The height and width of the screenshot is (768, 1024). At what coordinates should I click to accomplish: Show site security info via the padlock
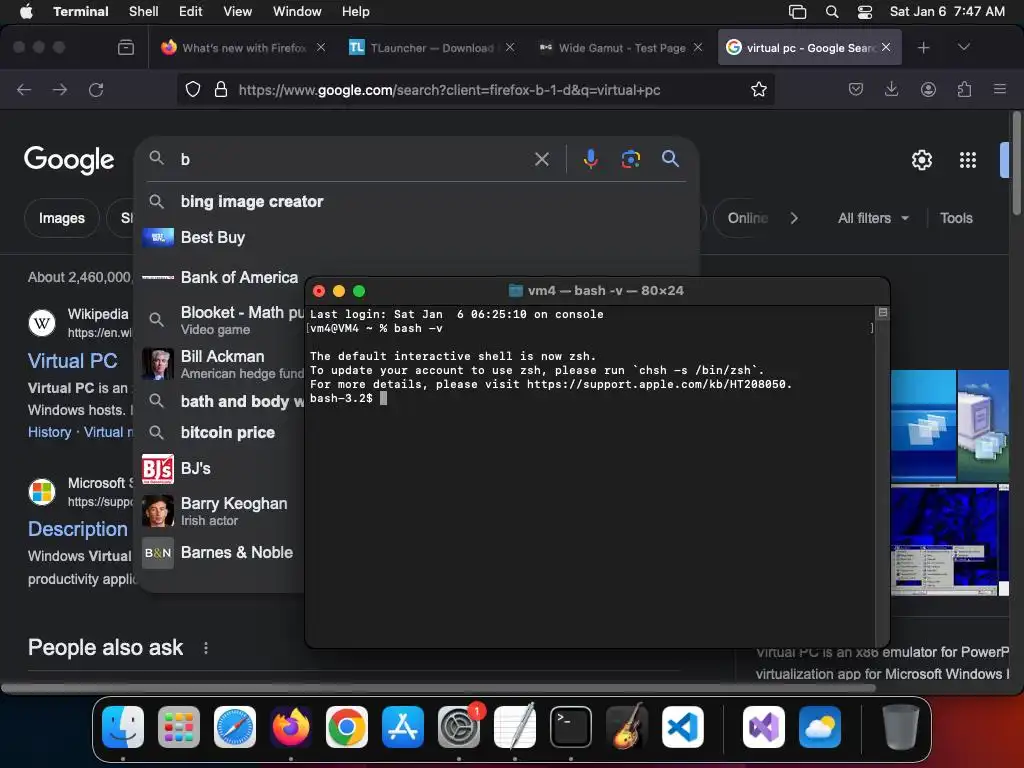[x=221, y=89]
